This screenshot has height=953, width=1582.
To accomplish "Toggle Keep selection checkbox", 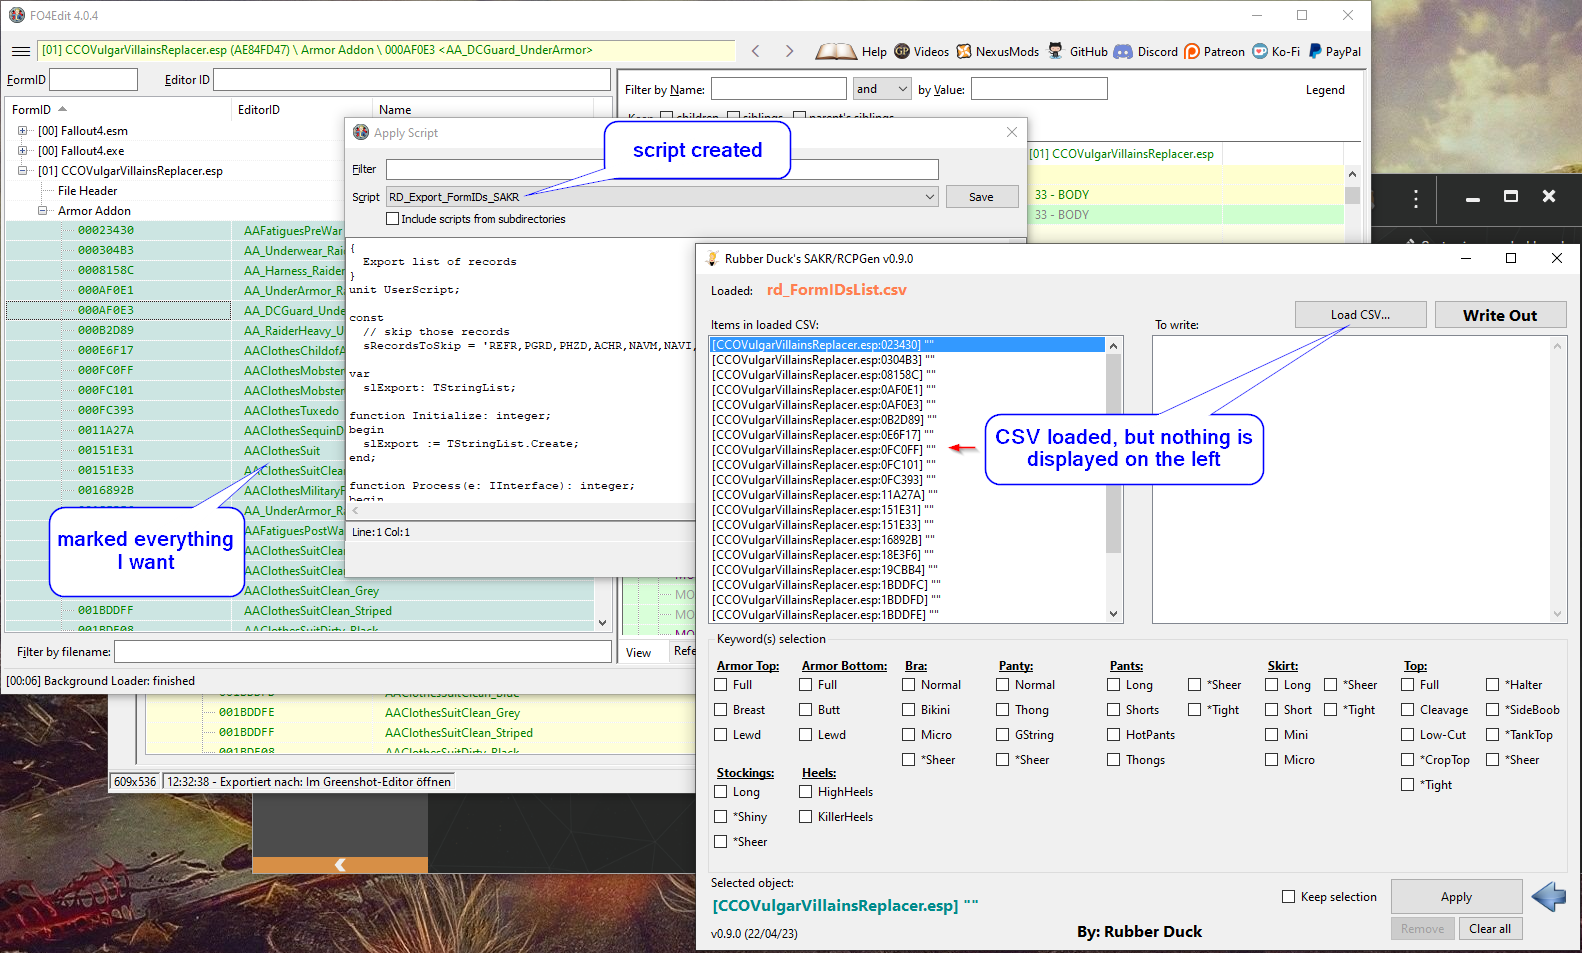I will [x=1288, y=897].
